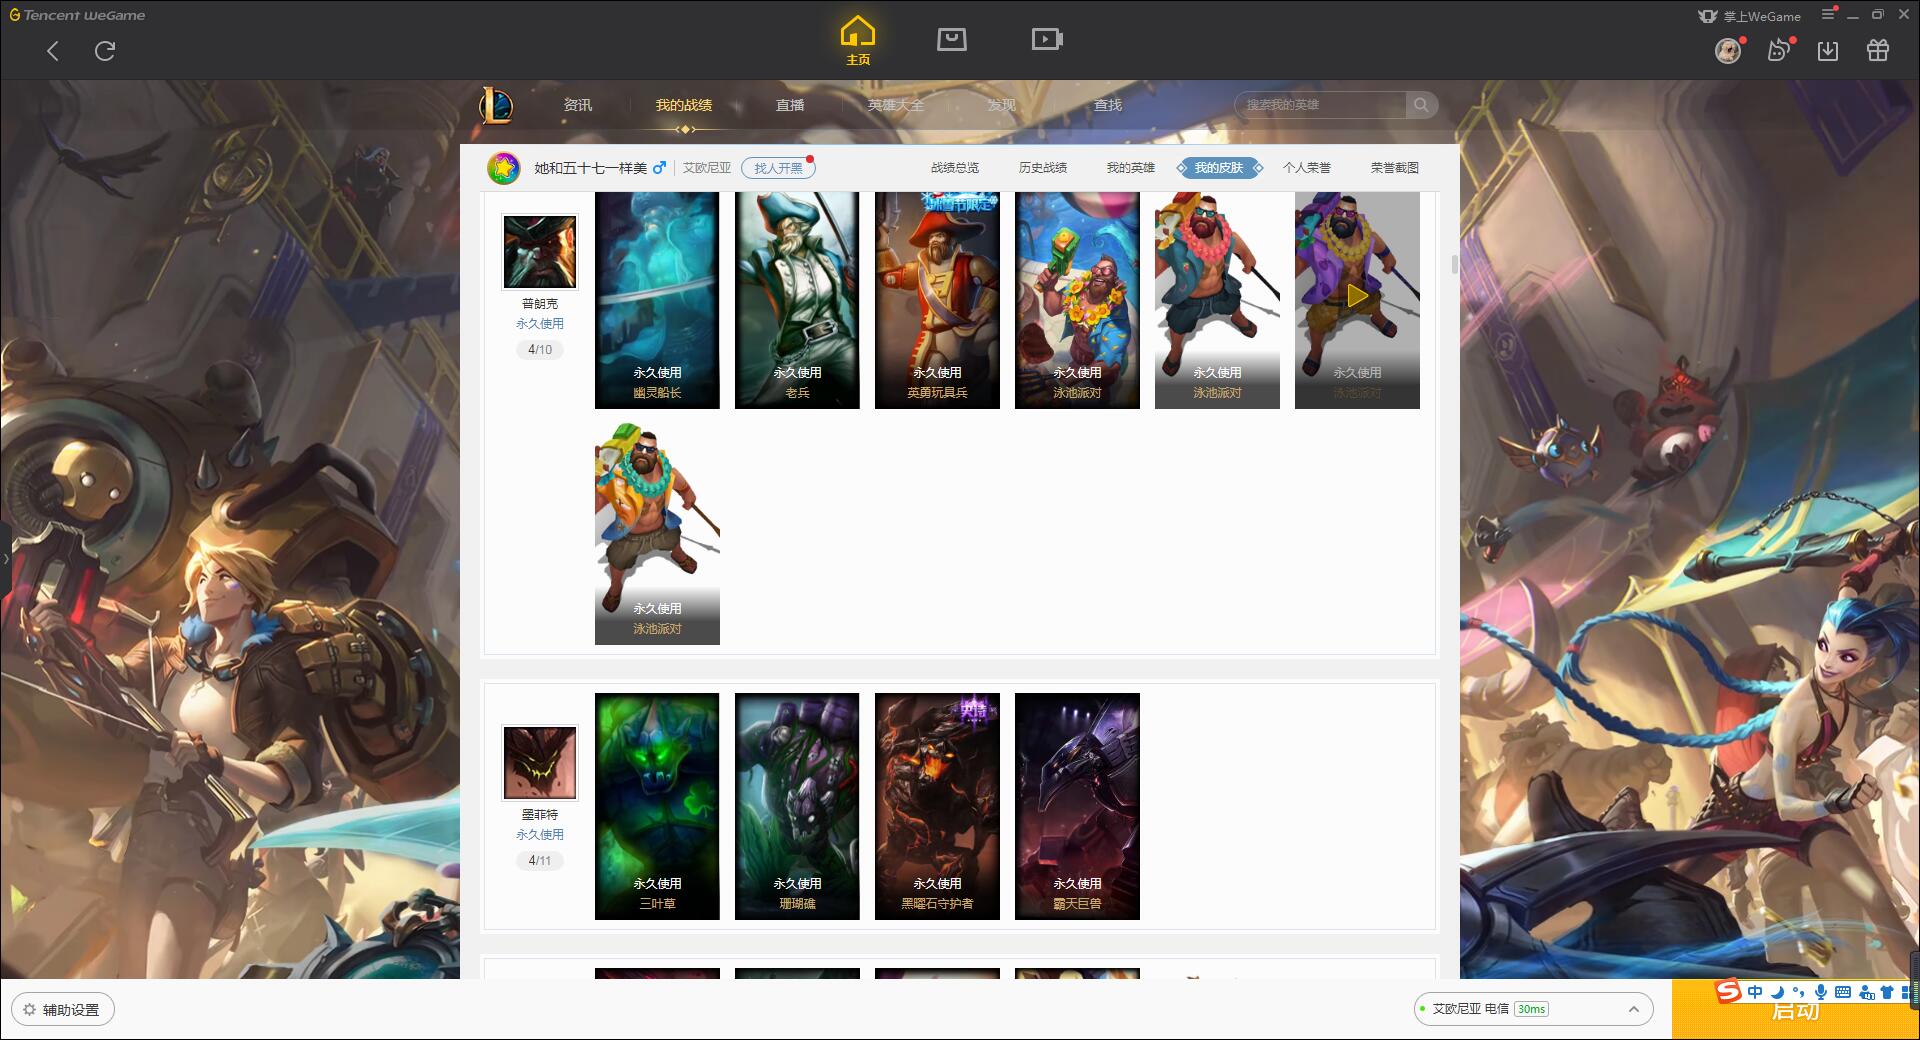
Task: Open the 历史战绩 sub-tab
Action: (1043, 168)
